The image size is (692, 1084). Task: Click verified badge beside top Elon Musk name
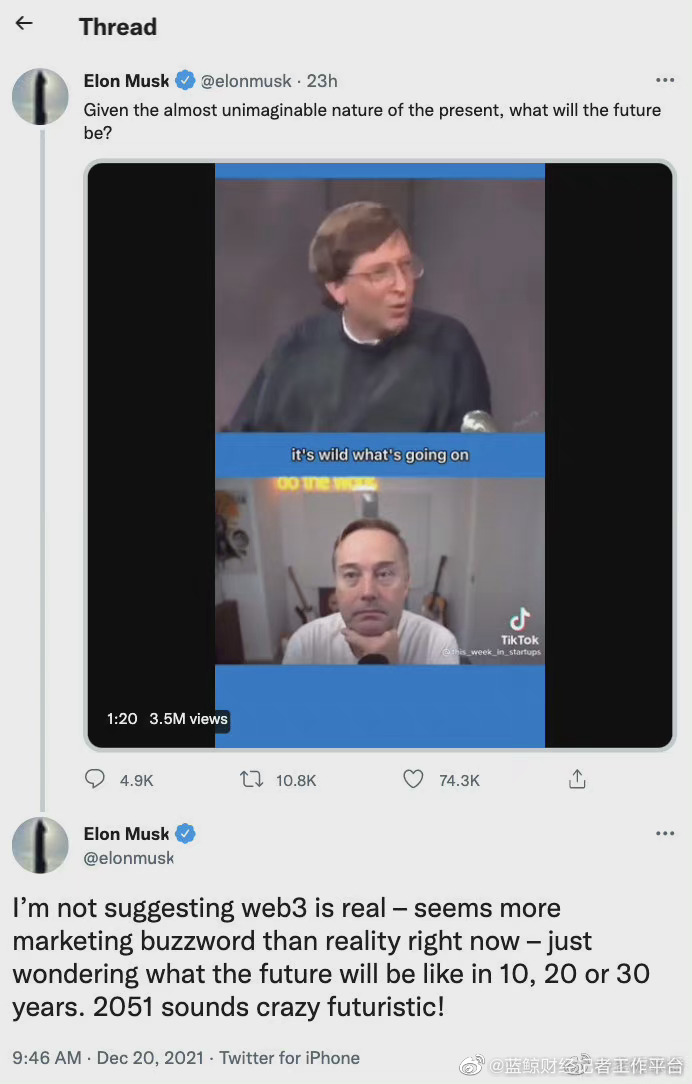point(185,81)
